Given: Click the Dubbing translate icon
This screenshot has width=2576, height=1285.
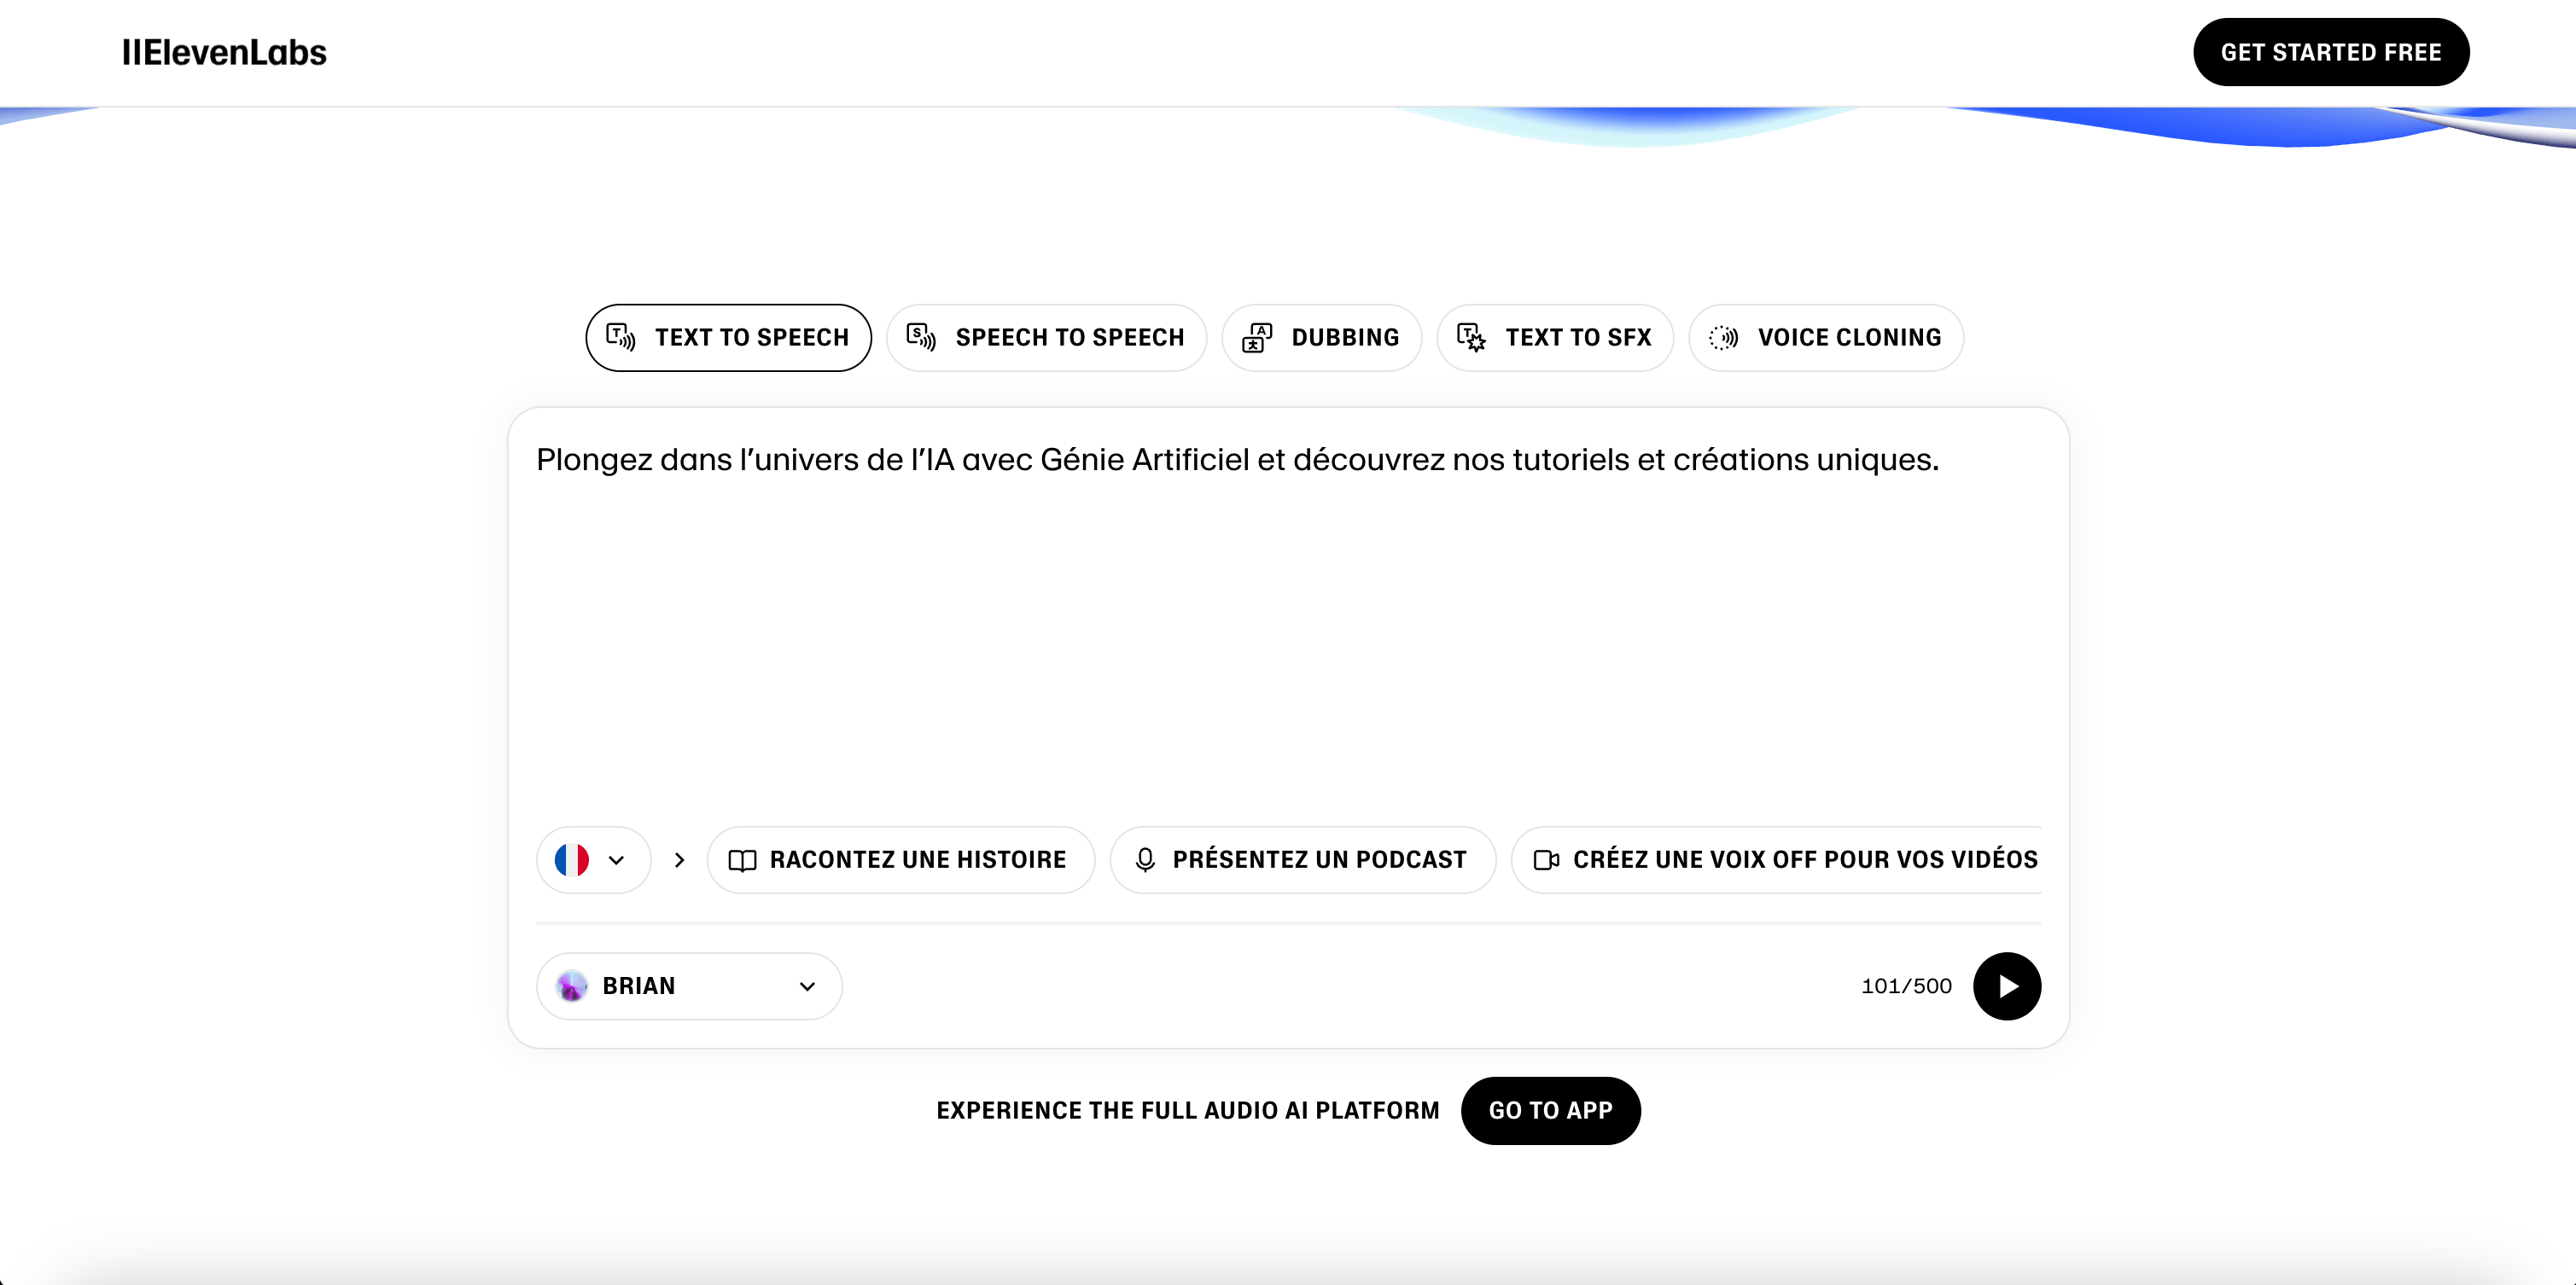Looking at the screenshot, I should click(1257, 337).
